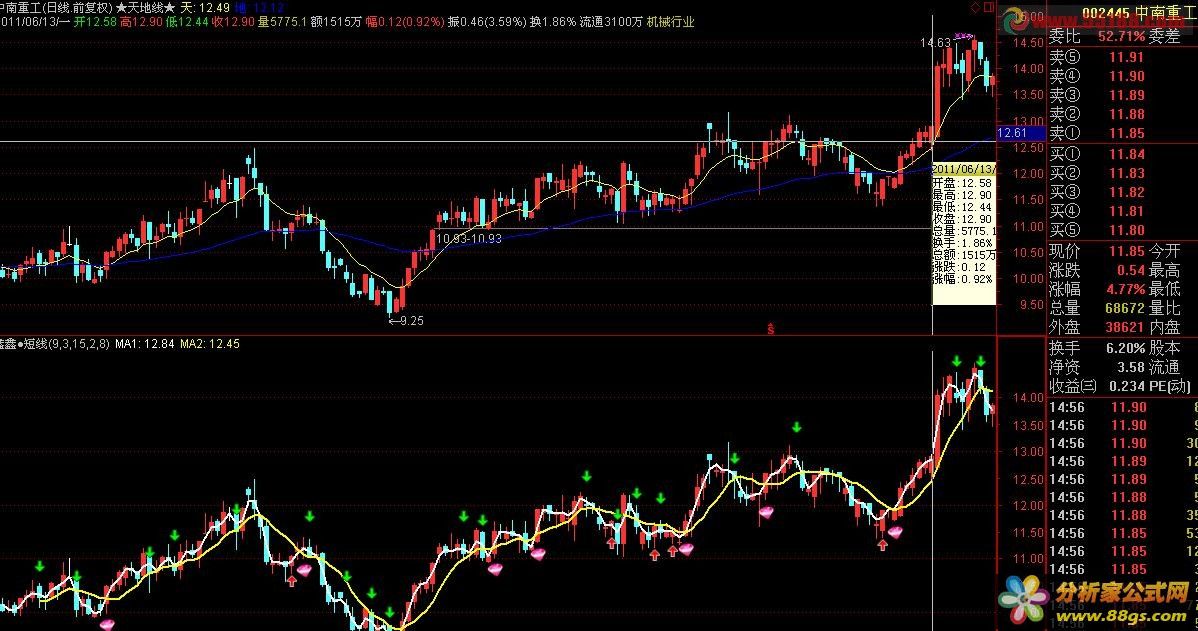This screenshot has height=631, width=1198.
Task: Select the 买② 11.83 bid row
Action: [x=1097, y=173]
